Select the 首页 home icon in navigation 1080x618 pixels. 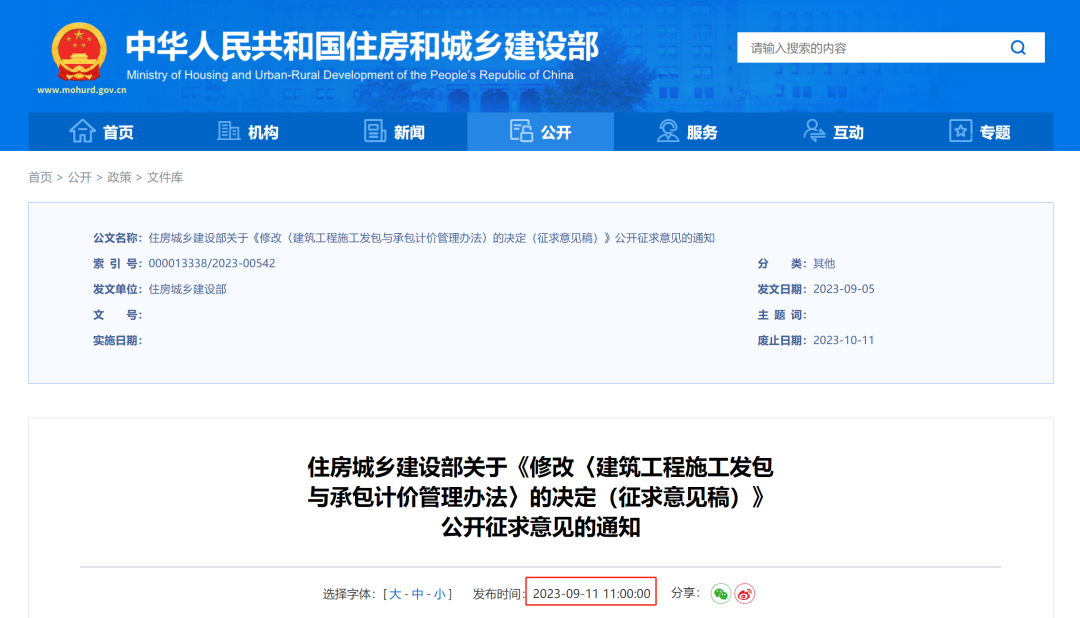tap(83, 131)
